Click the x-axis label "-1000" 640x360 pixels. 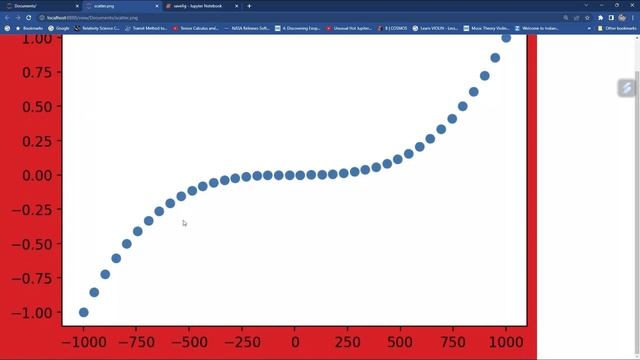(x=84, y=342)
